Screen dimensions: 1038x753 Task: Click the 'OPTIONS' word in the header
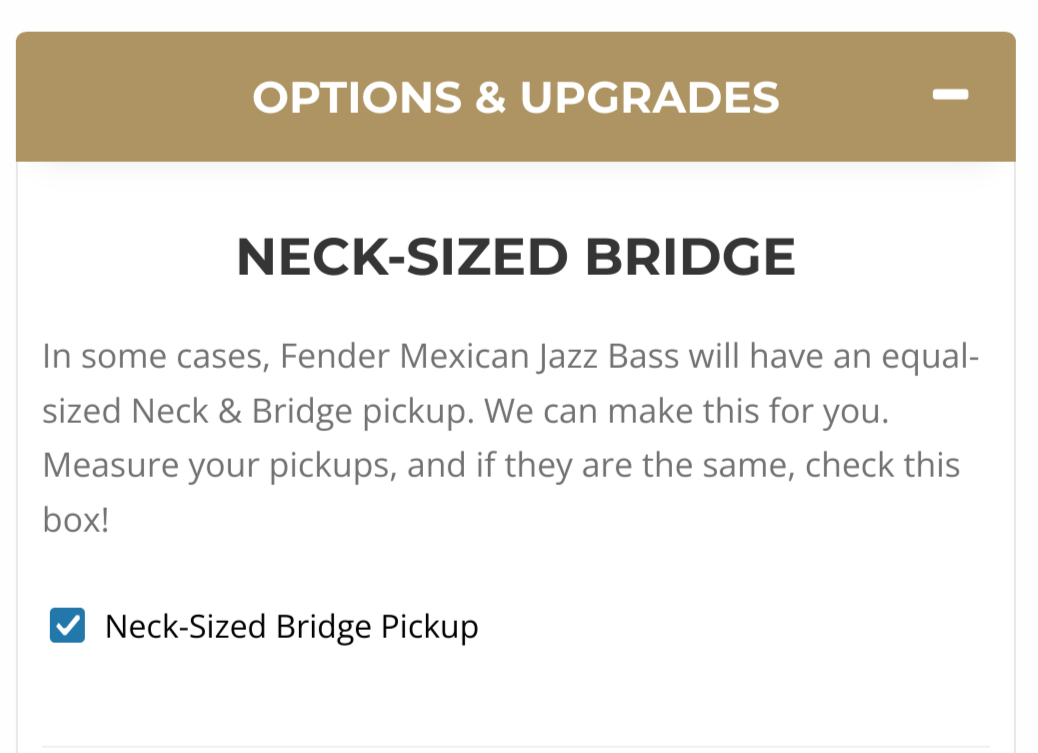tap(357, 97)
